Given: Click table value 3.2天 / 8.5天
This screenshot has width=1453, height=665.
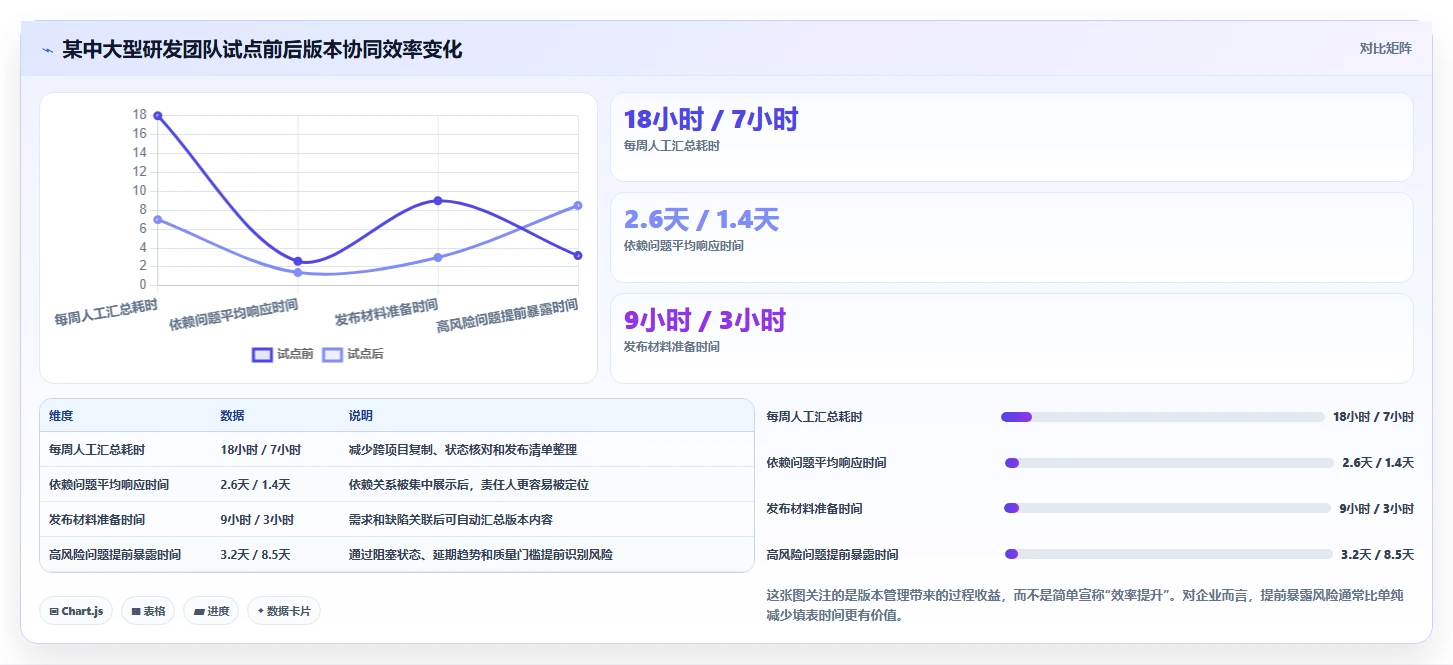Looking at the screenshot, I should click(255, 554).
